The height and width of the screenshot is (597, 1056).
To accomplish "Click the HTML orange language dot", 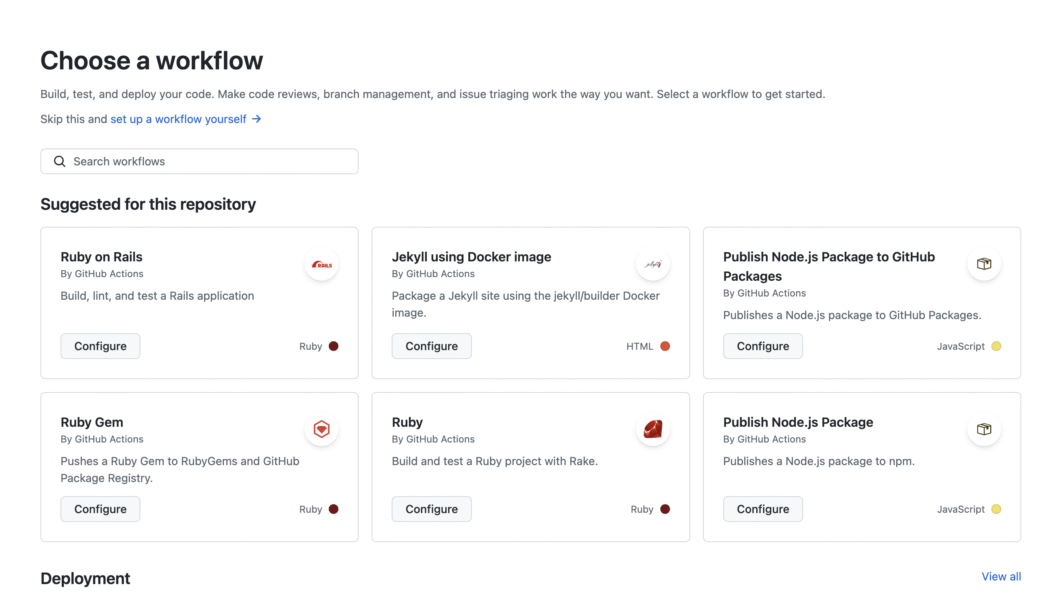I will click(x=665, y=346).
